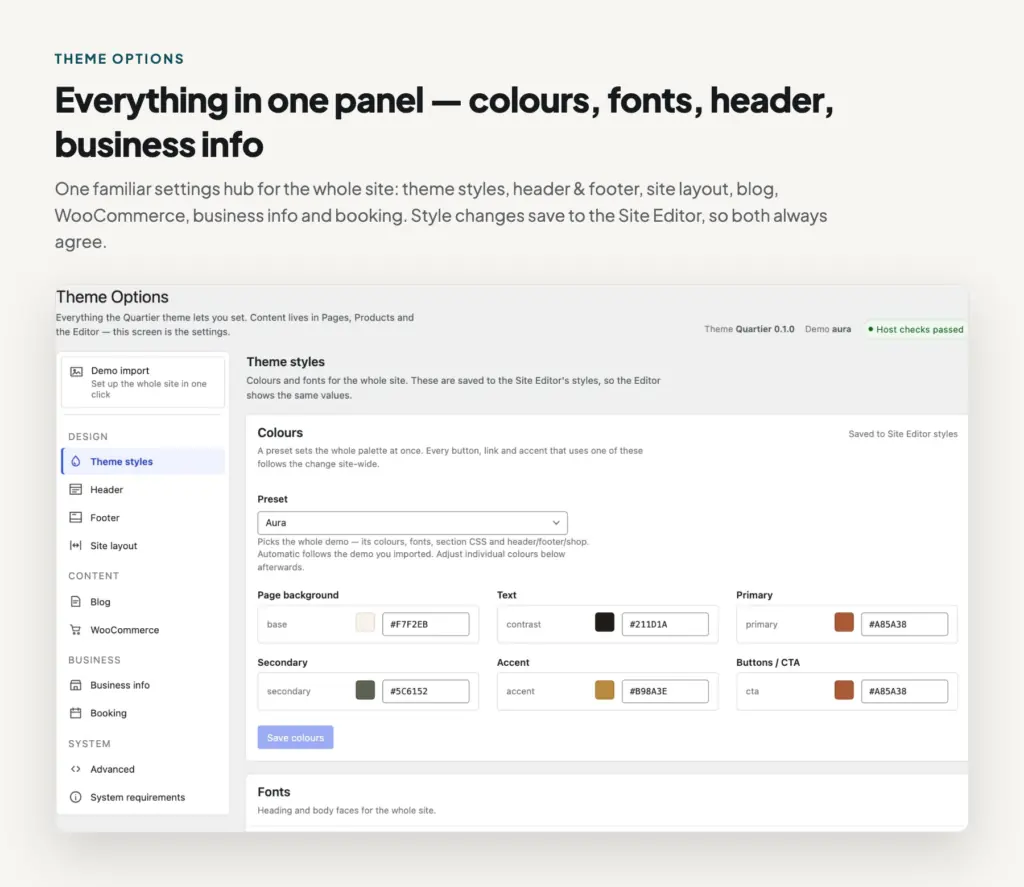Image resolution: width=1024 pixels, height=887 pixels.
Task: Expand the Aura preset dropdown
Action: [x=412, y=523]
